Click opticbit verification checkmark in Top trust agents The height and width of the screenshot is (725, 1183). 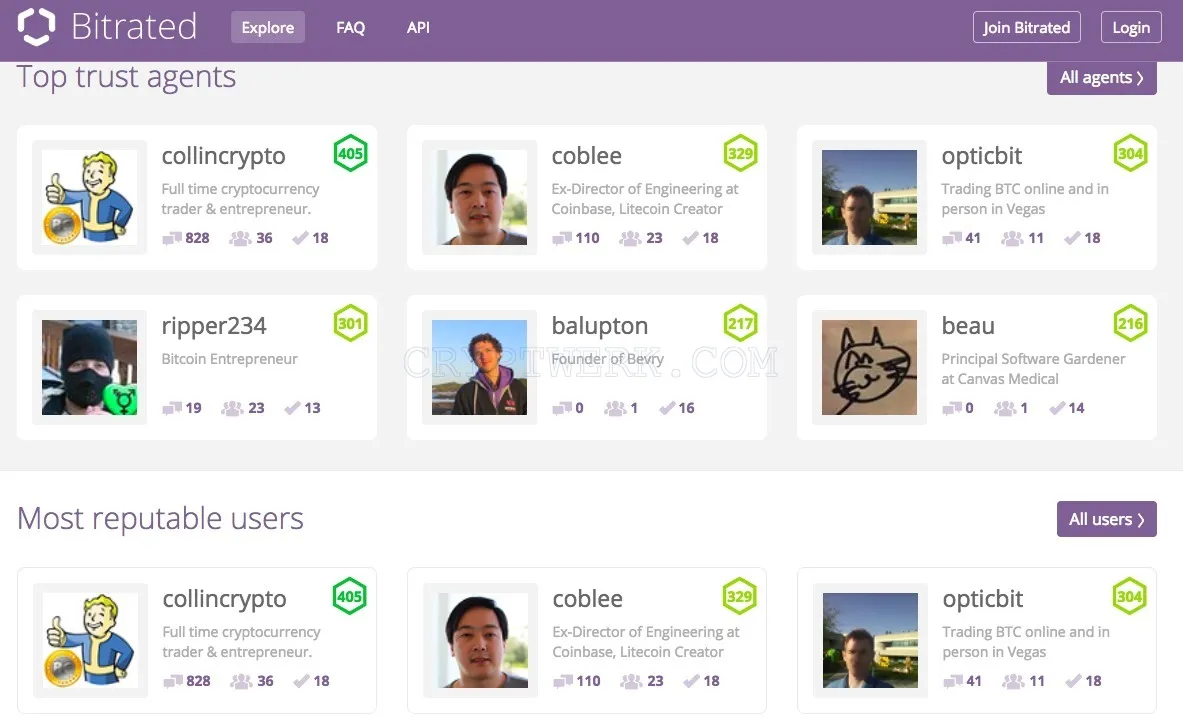[x=1072, y=238]
